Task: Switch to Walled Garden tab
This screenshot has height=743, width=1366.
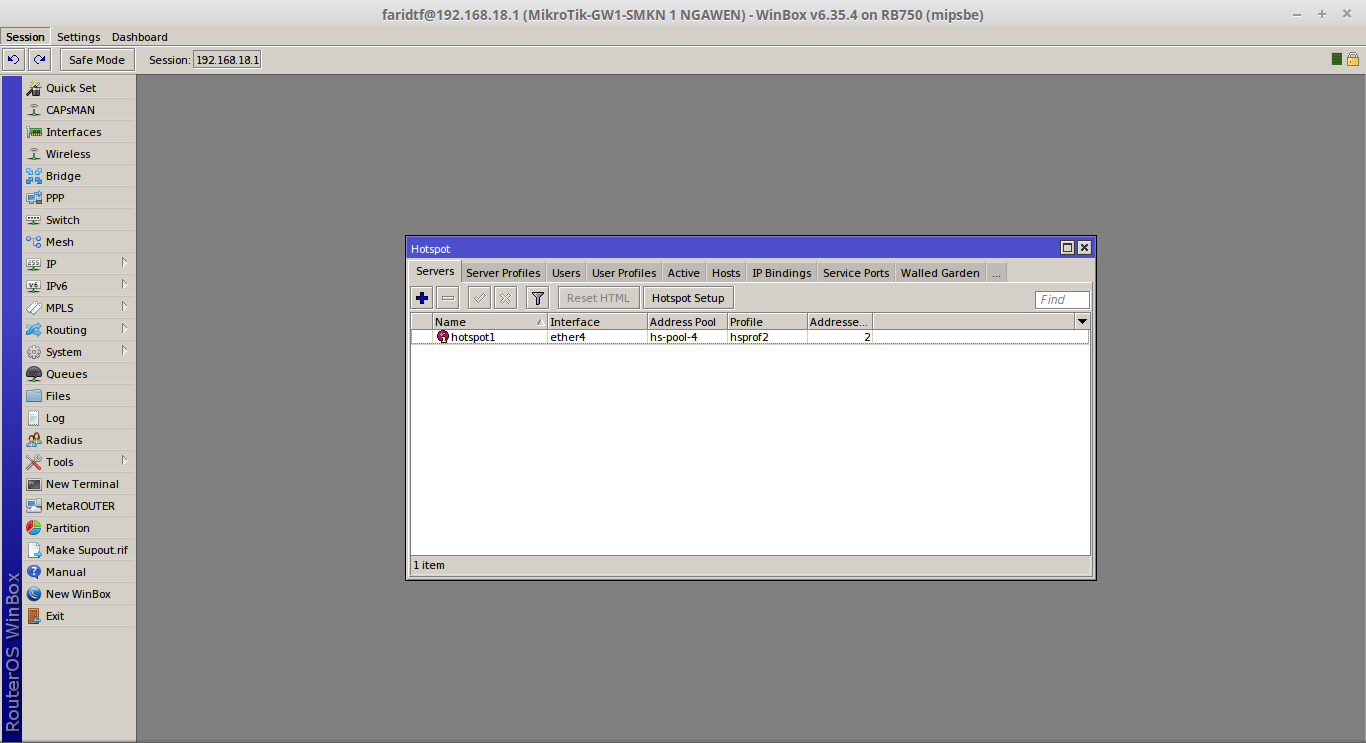Action: click(x=940, y=273)
